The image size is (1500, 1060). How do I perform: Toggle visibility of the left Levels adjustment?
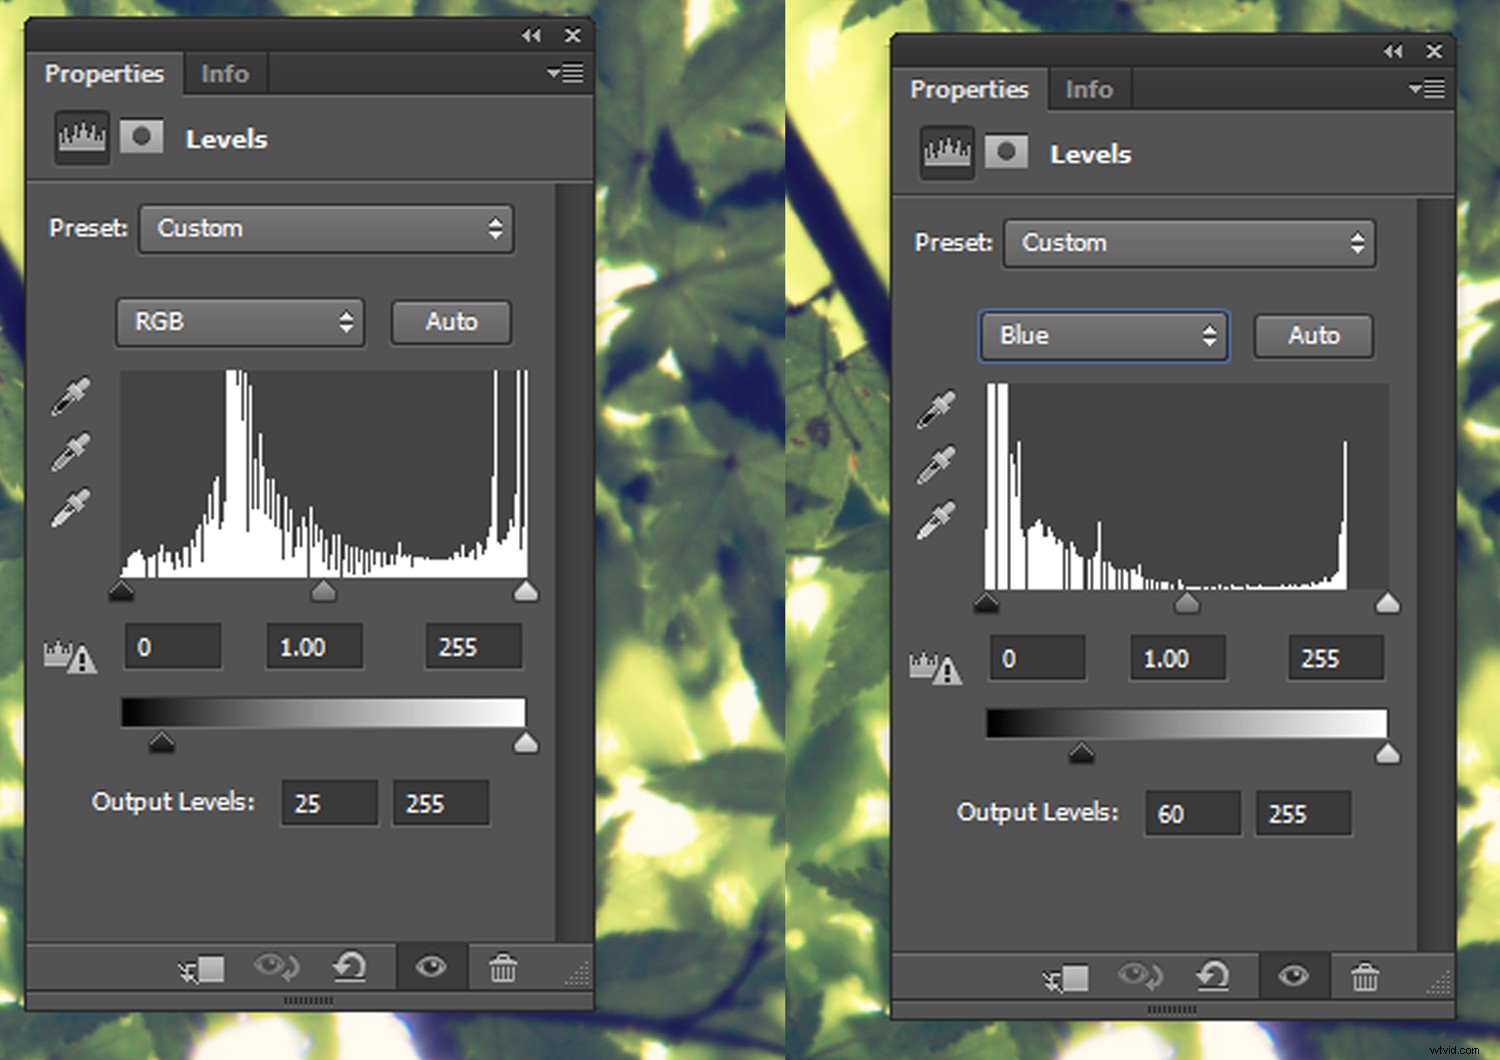pyautogui.click(x=430, y=968)
